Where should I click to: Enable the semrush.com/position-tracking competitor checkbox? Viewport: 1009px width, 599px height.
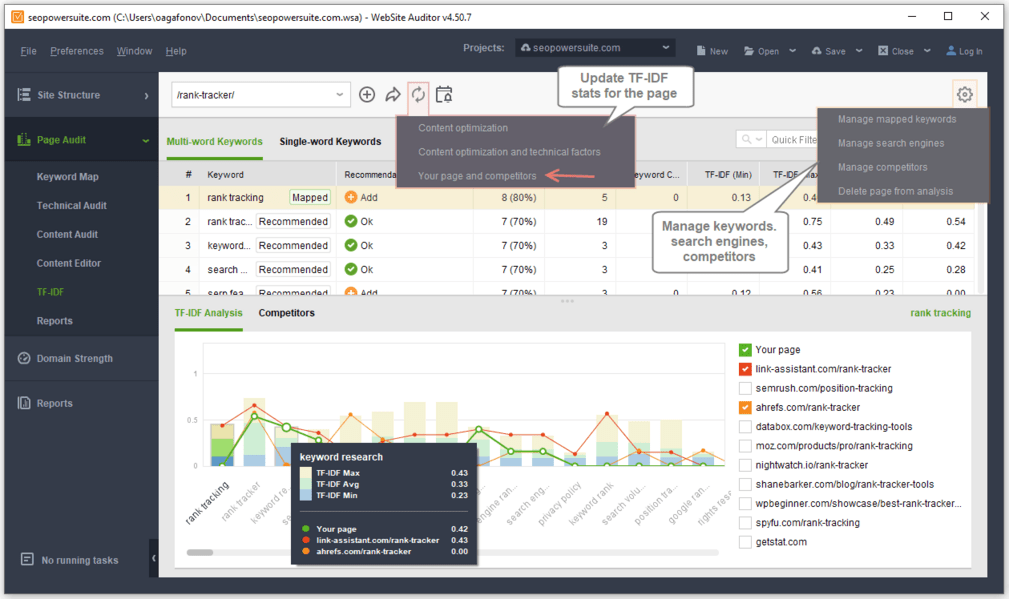[745, 388]
